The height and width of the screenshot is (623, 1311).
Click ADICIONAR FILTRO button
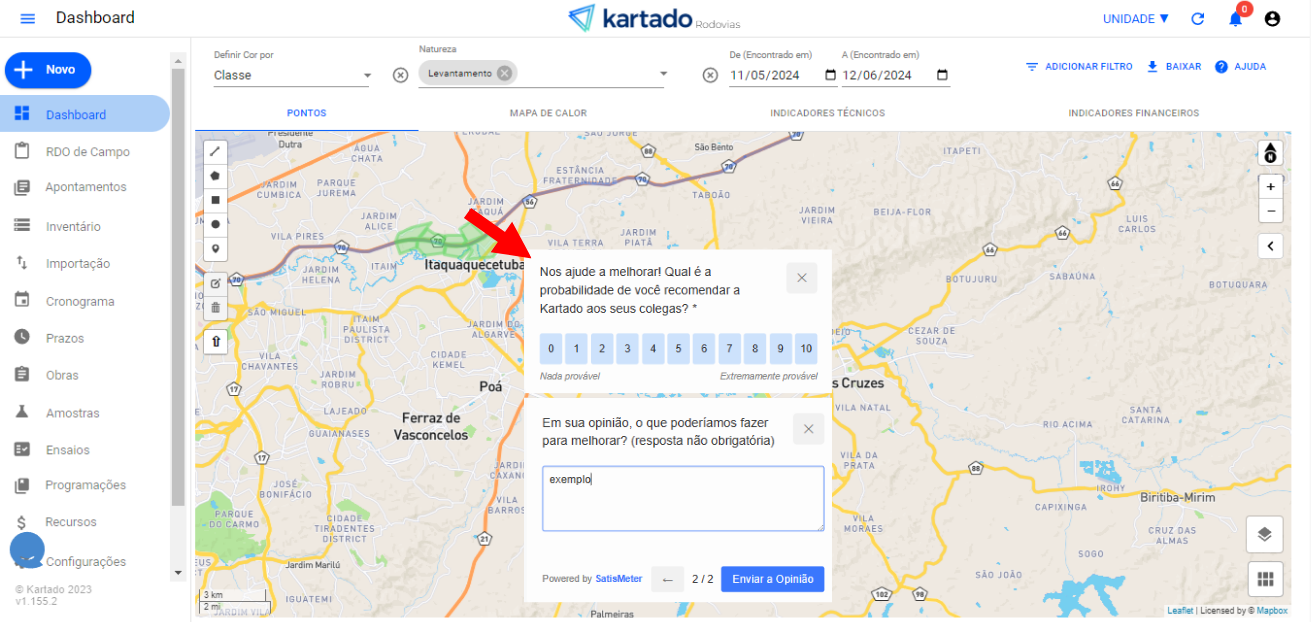pos(1079,67)
